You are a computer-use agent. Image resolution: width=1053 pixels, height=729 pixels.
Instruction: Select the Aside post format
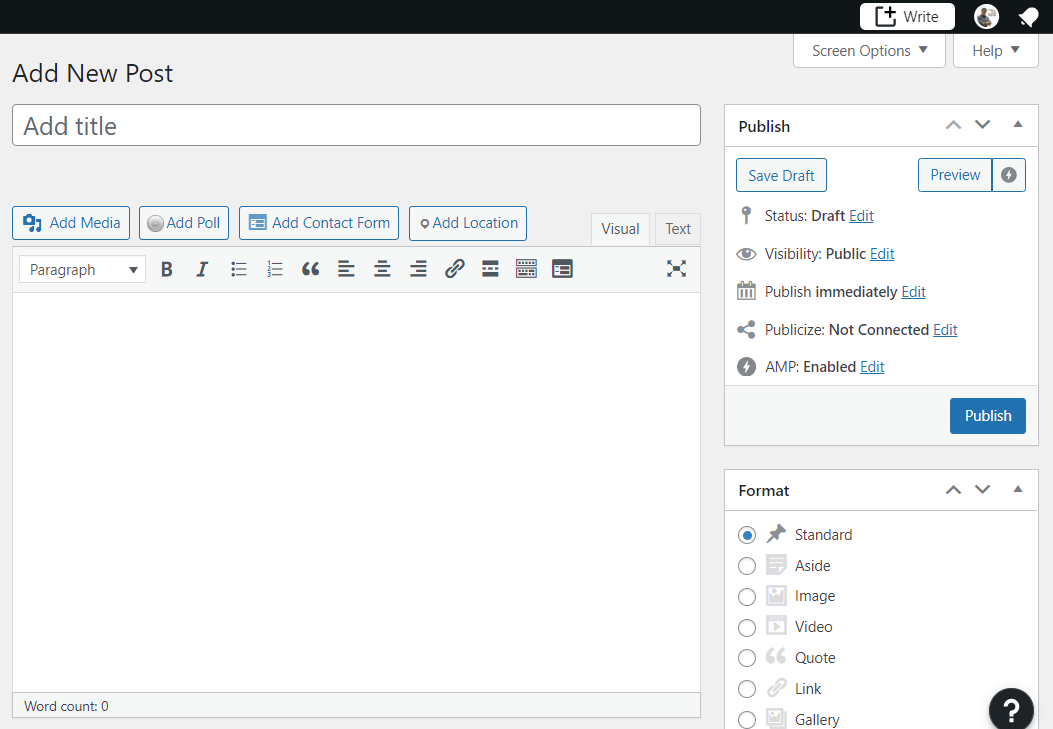[747, 565]
